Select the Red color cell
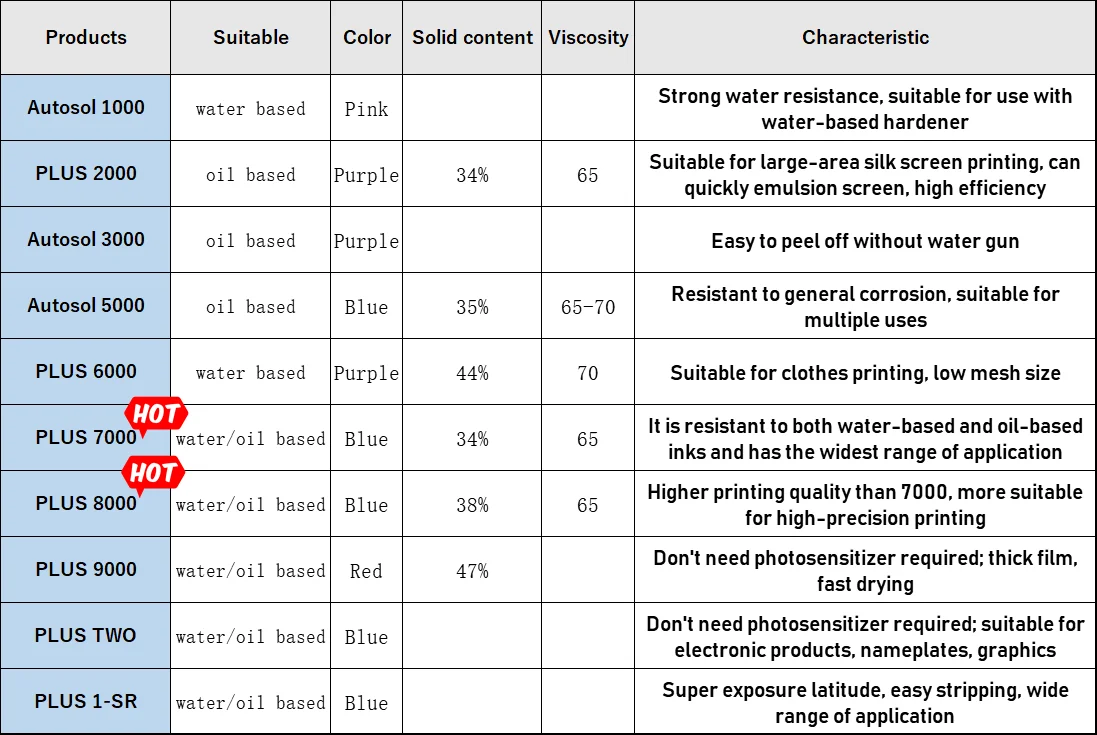Viewport: 1097px width, 735px height. click(366, 571)
